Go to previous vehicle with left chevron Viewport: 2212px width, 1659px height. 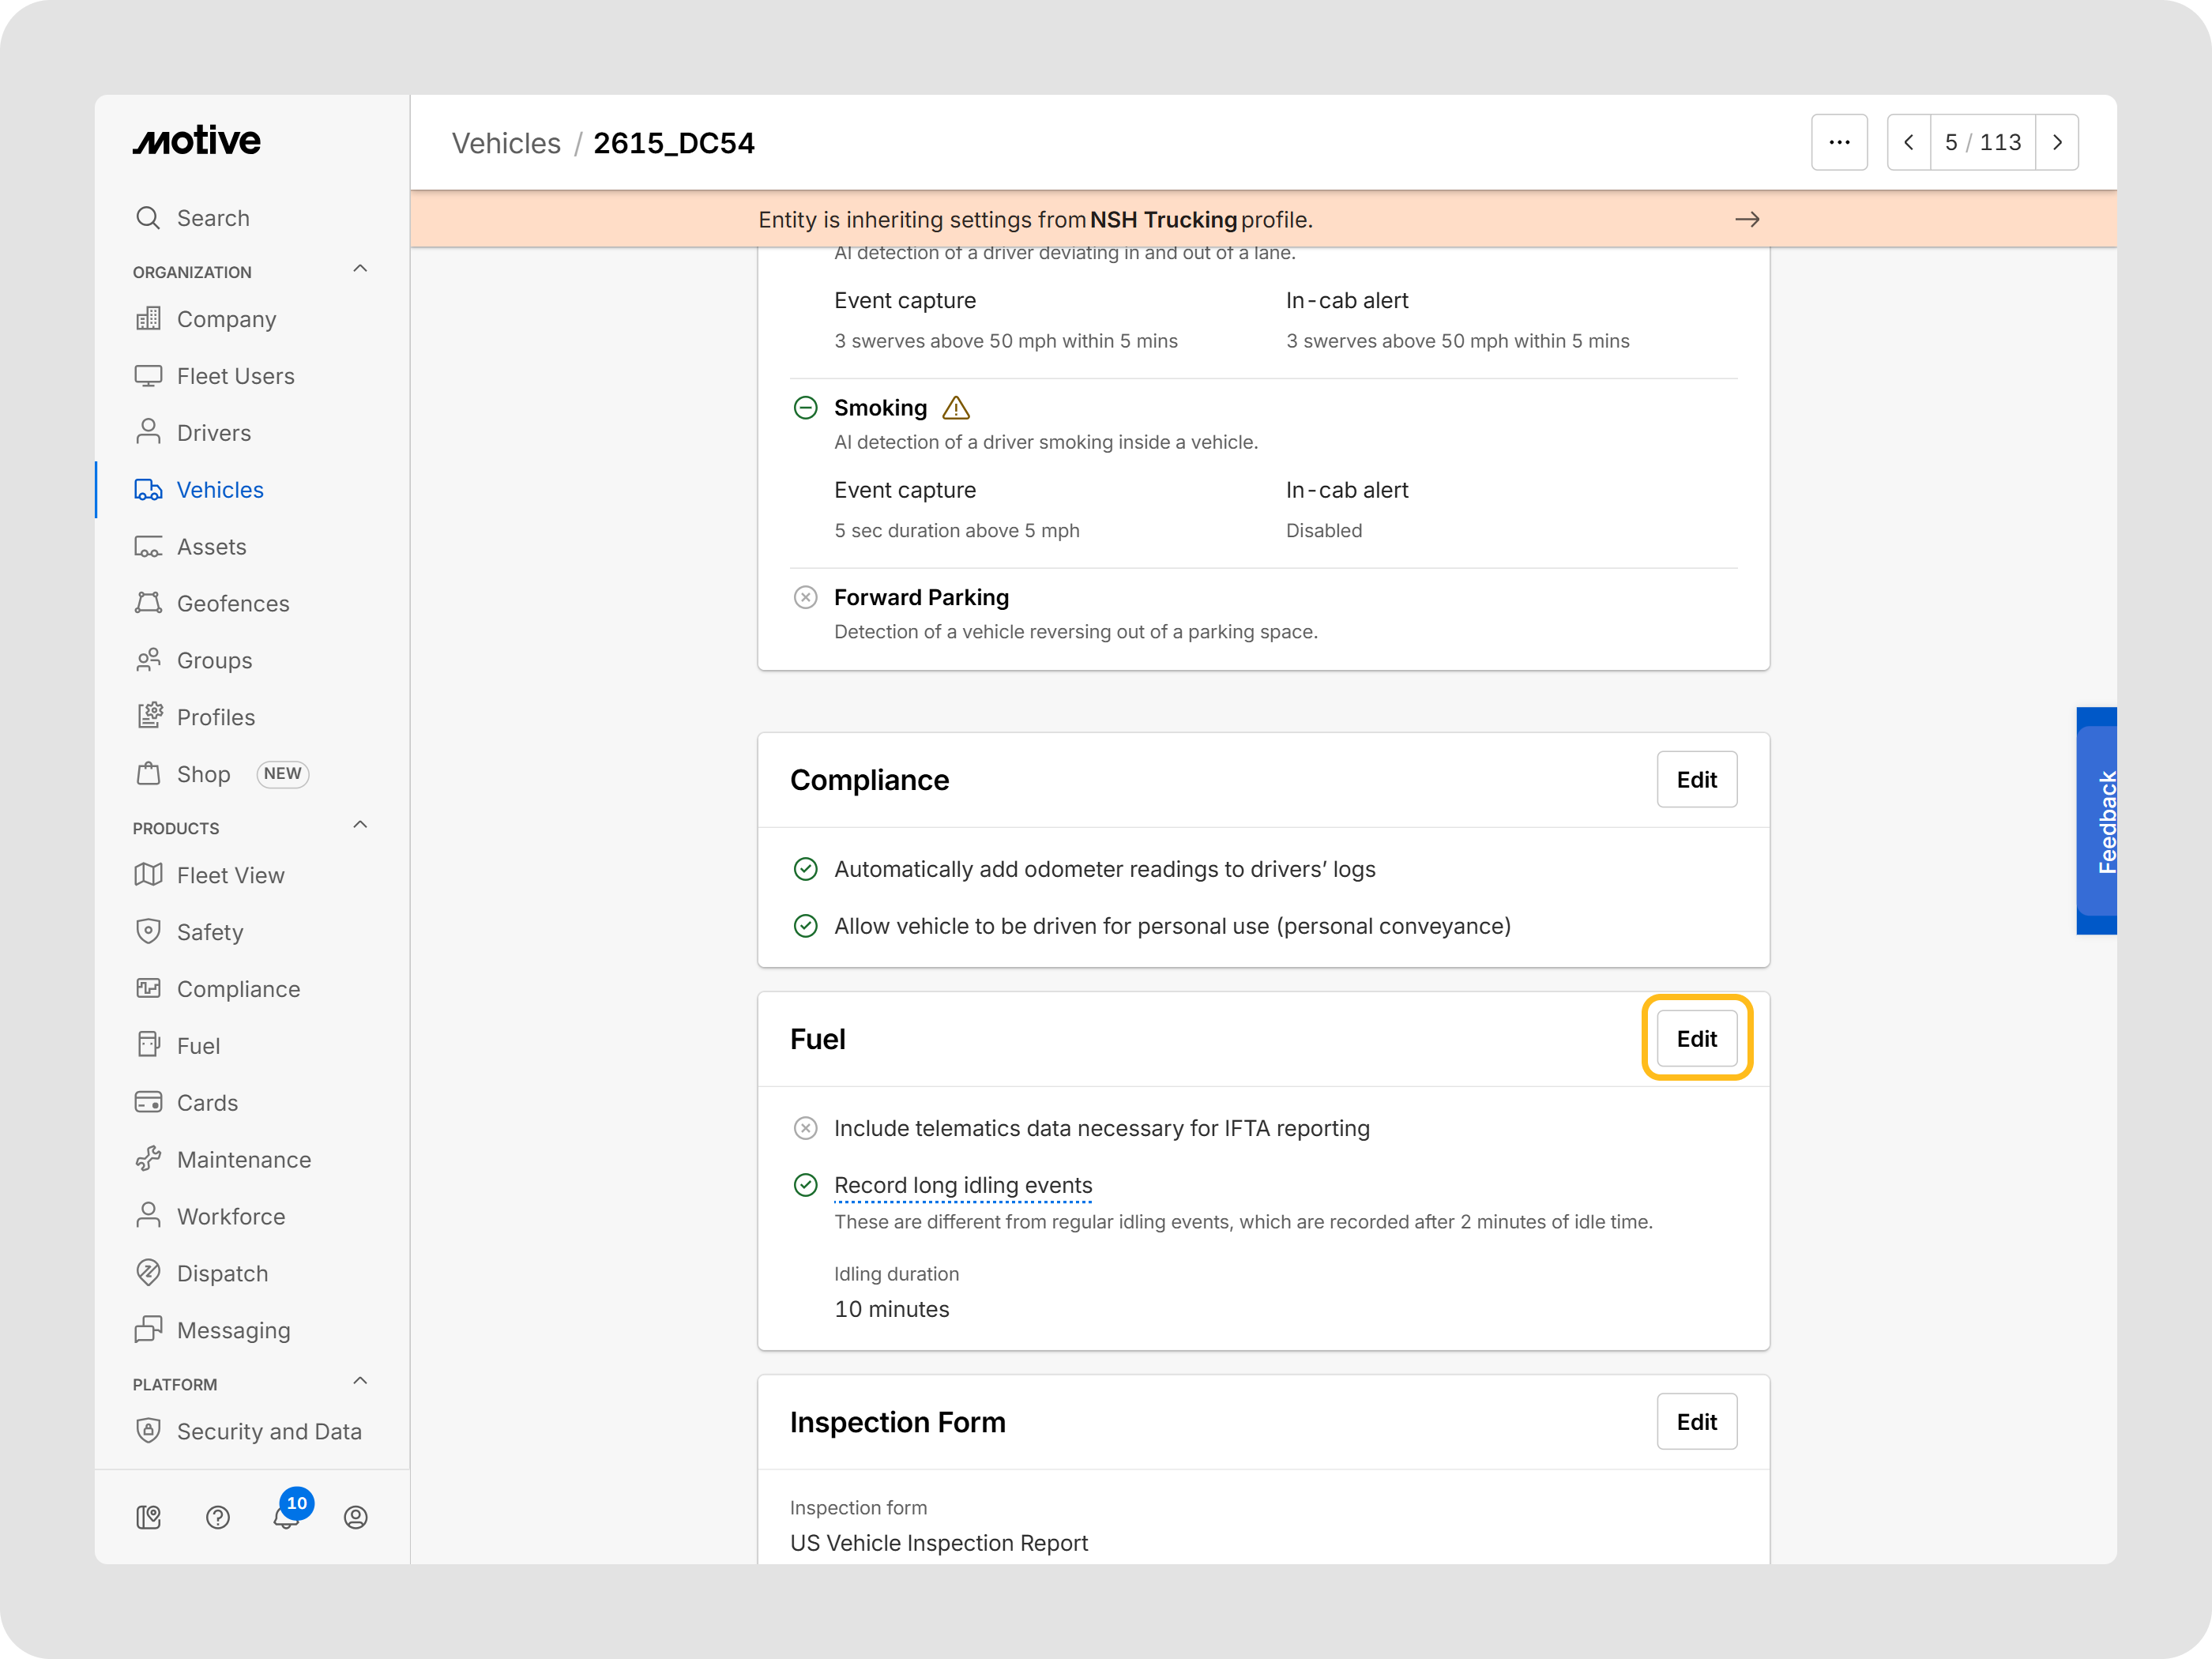[x=1908, y=142]
